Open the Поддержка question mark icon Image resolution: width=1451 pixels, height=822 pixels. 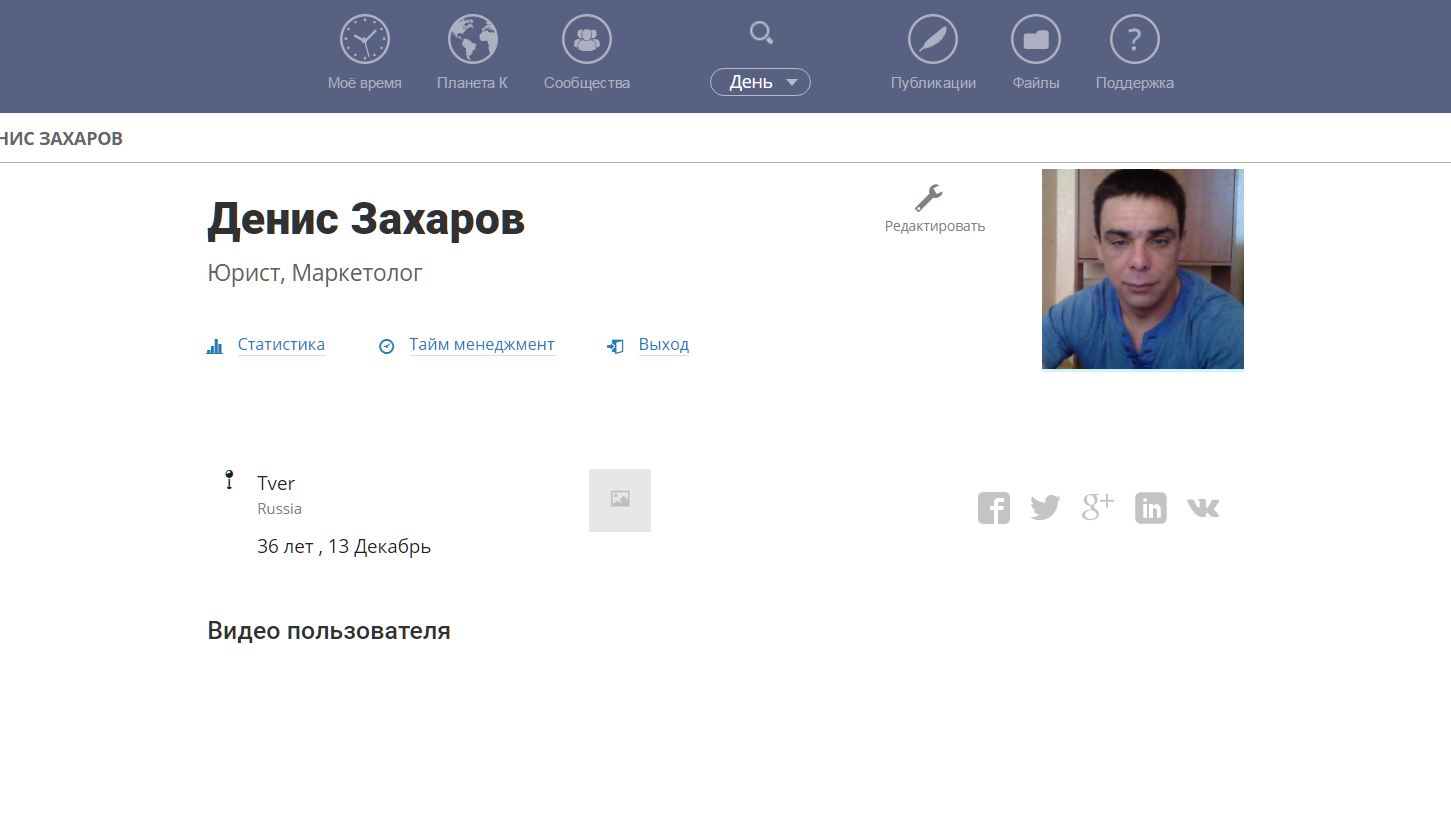(x=1135, y=40)
